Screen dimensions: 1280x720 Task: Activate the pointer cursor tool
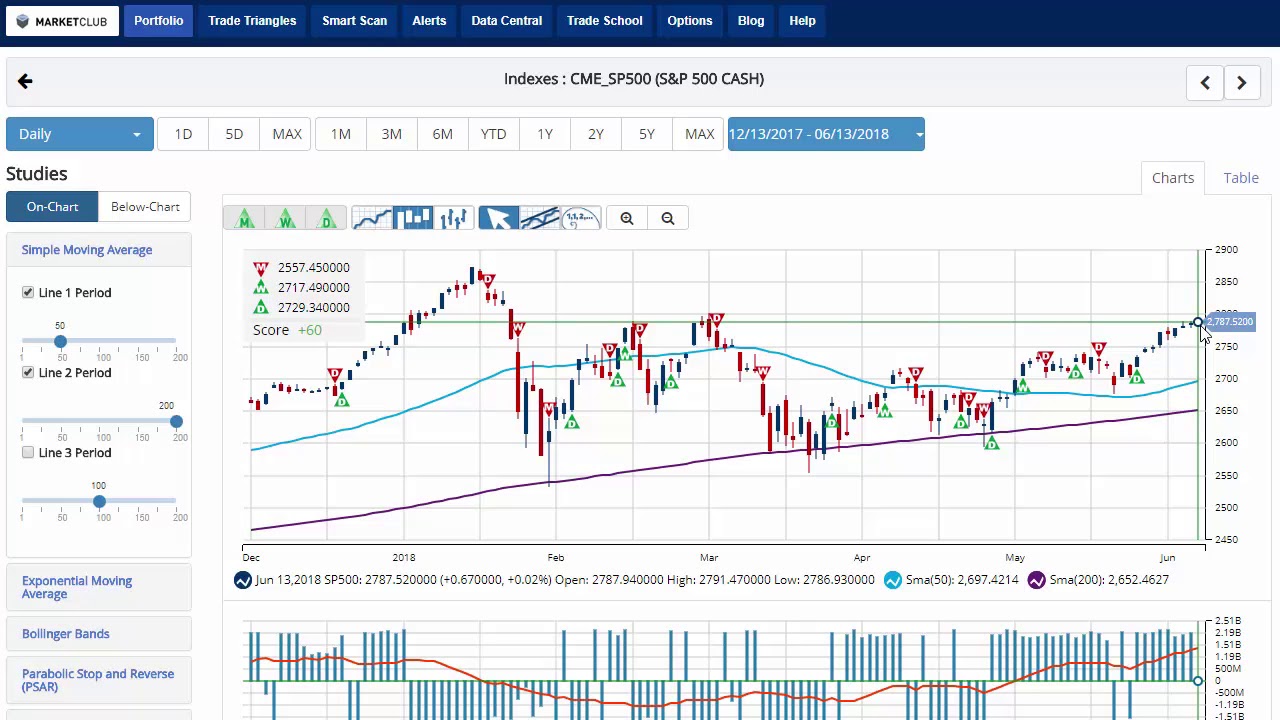tap(498, 218)
